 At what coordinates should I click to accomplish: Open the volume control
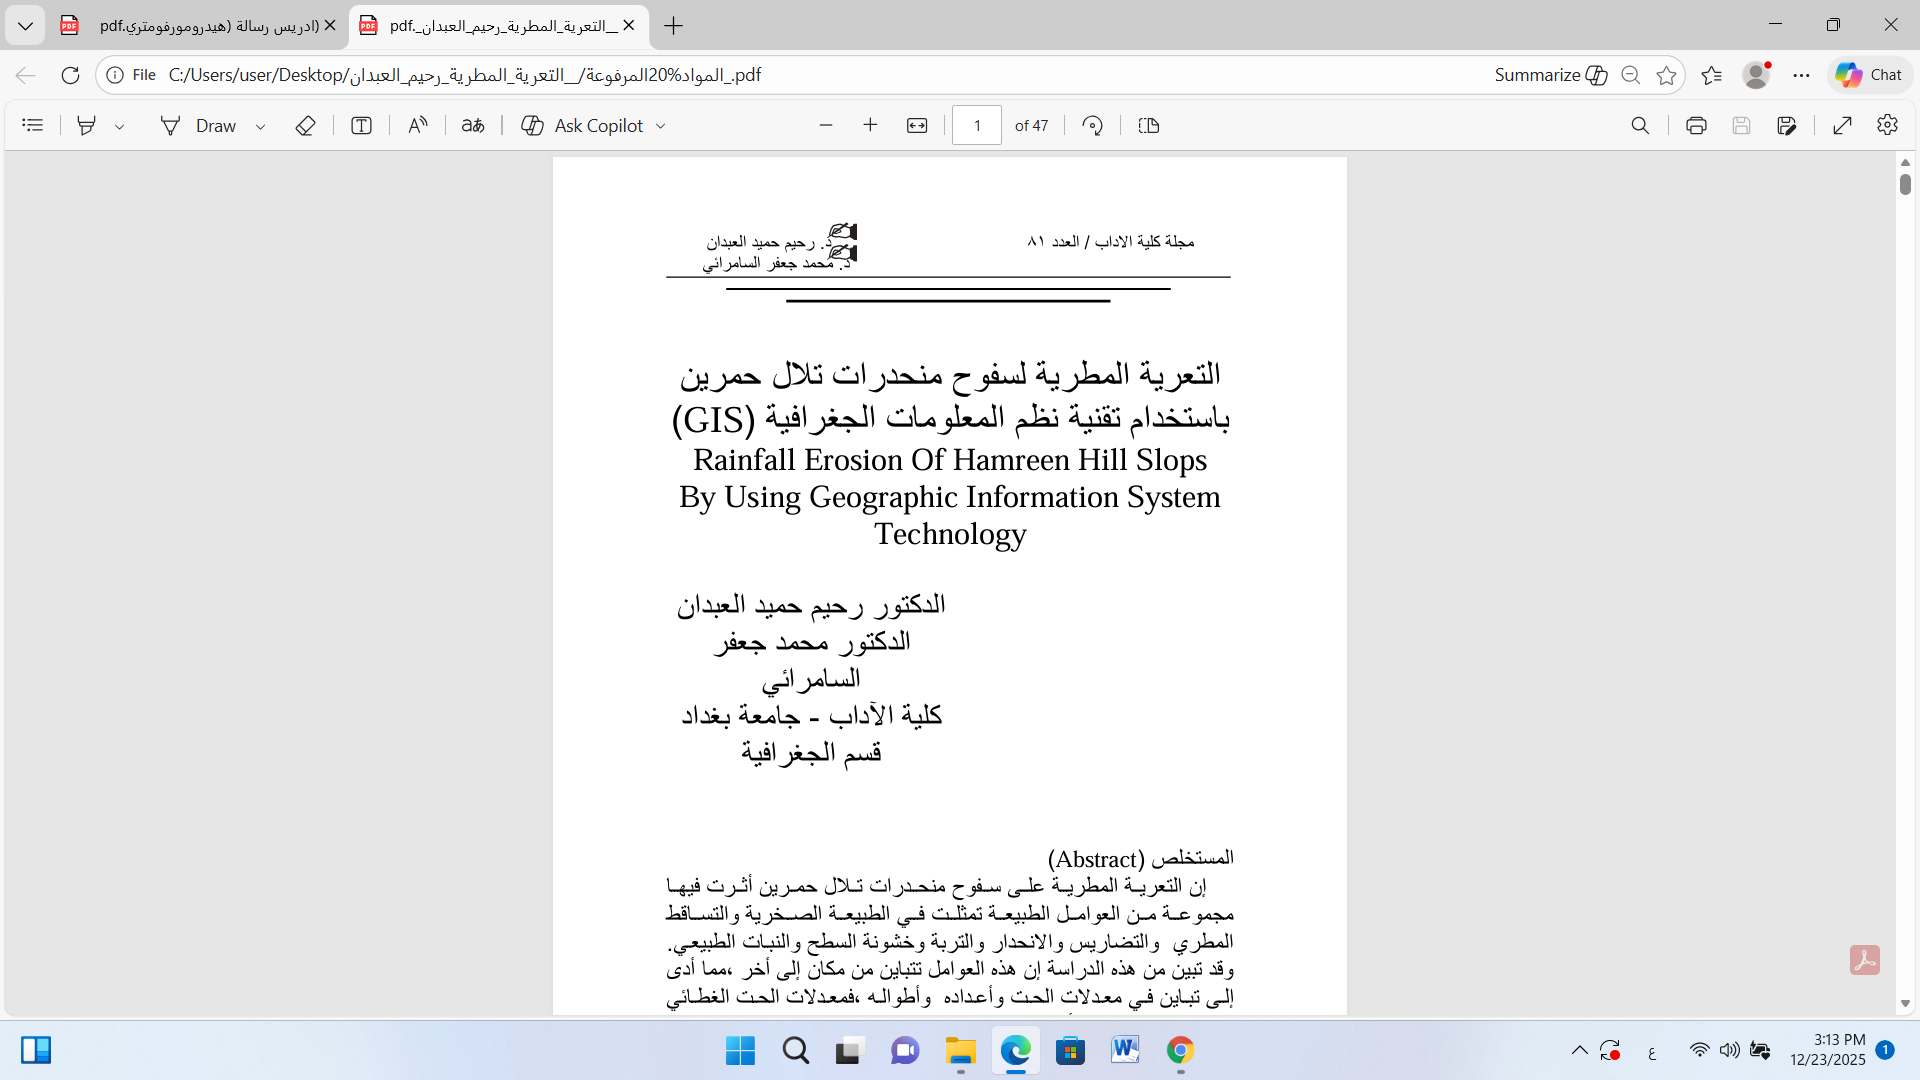[1729, 1050]
